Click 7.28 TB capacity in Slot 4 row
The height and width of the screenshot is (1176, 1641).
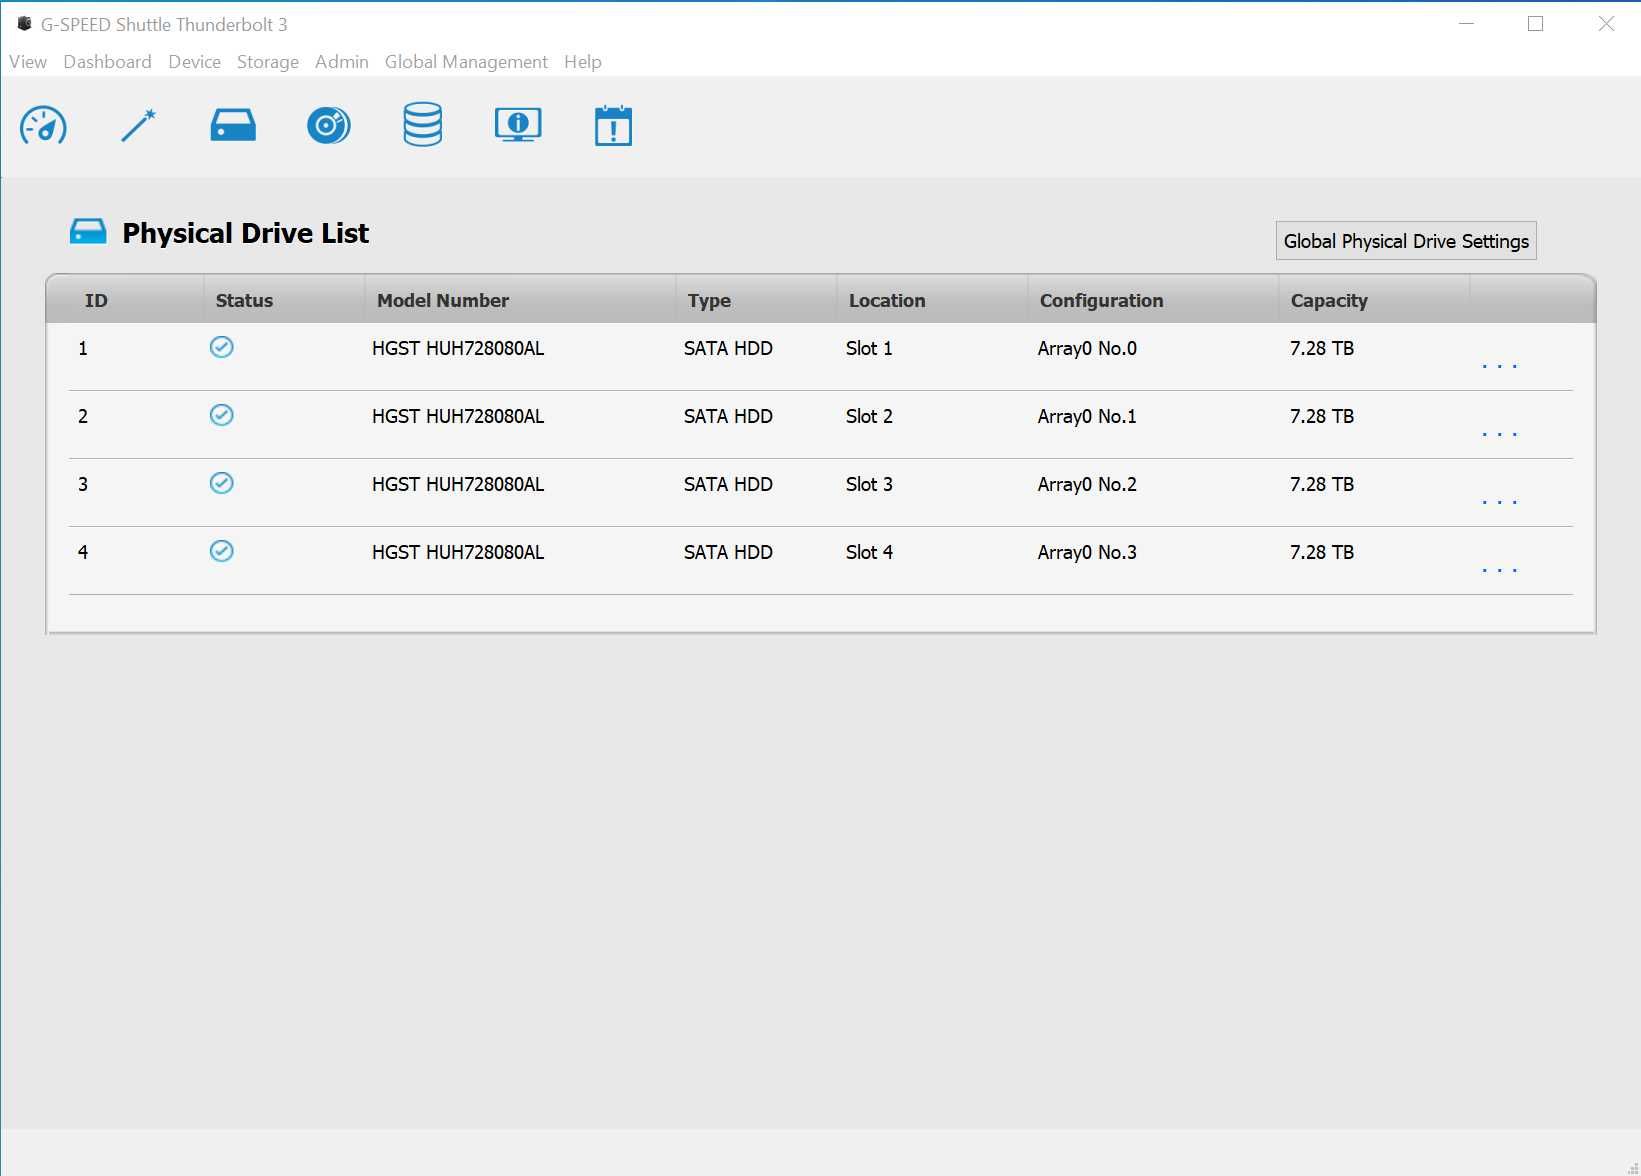click(1322, 552)
